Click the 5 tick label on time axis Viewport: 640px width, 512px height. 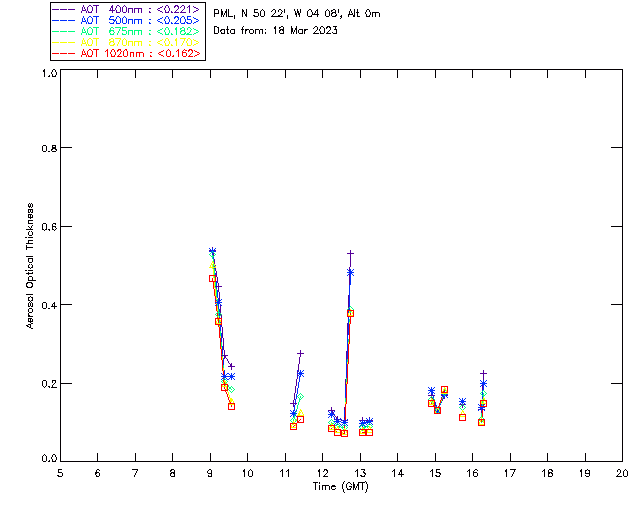60,472
